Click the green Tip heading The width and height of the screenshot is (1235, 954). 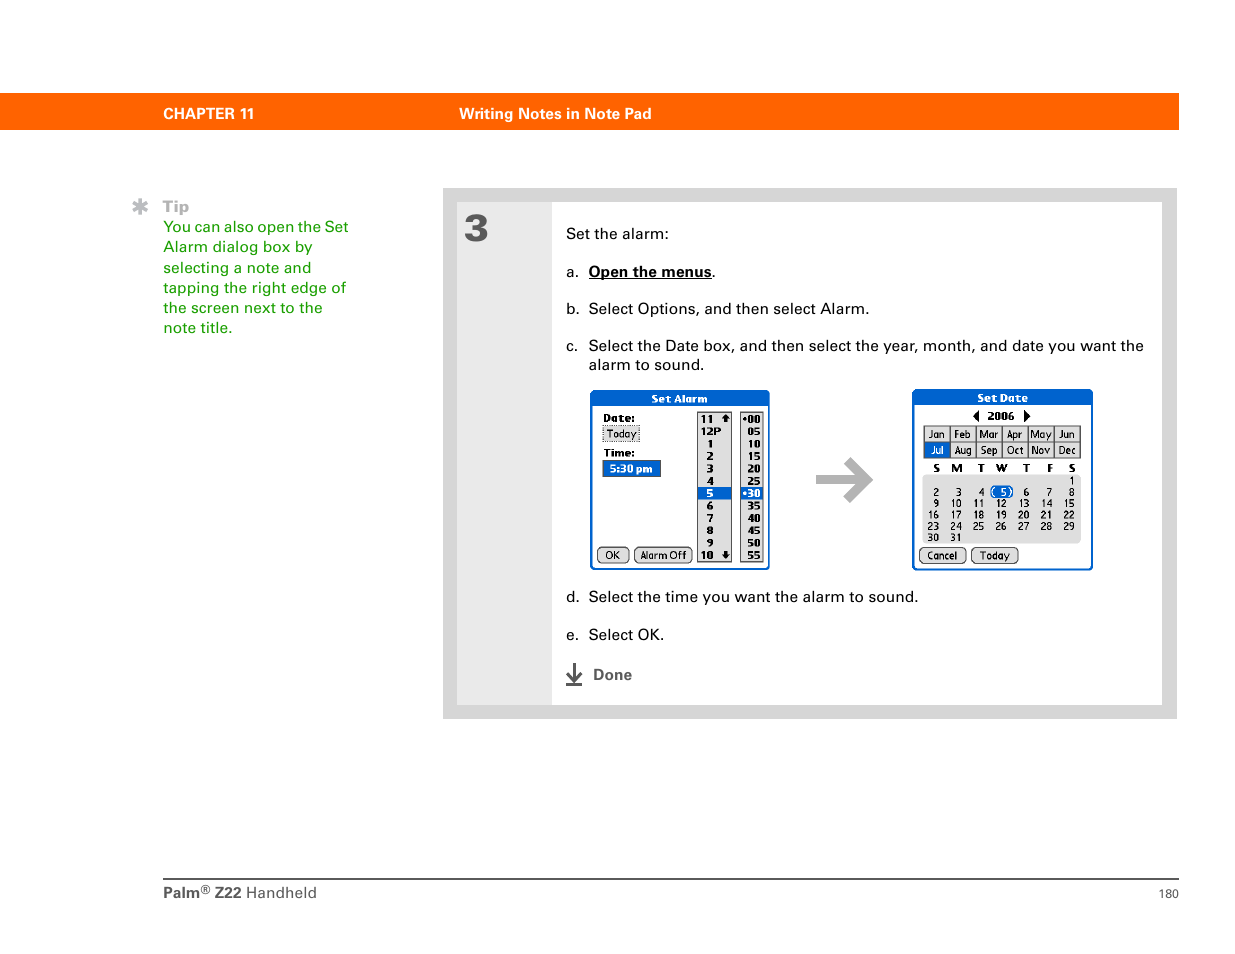pos(176,207)
